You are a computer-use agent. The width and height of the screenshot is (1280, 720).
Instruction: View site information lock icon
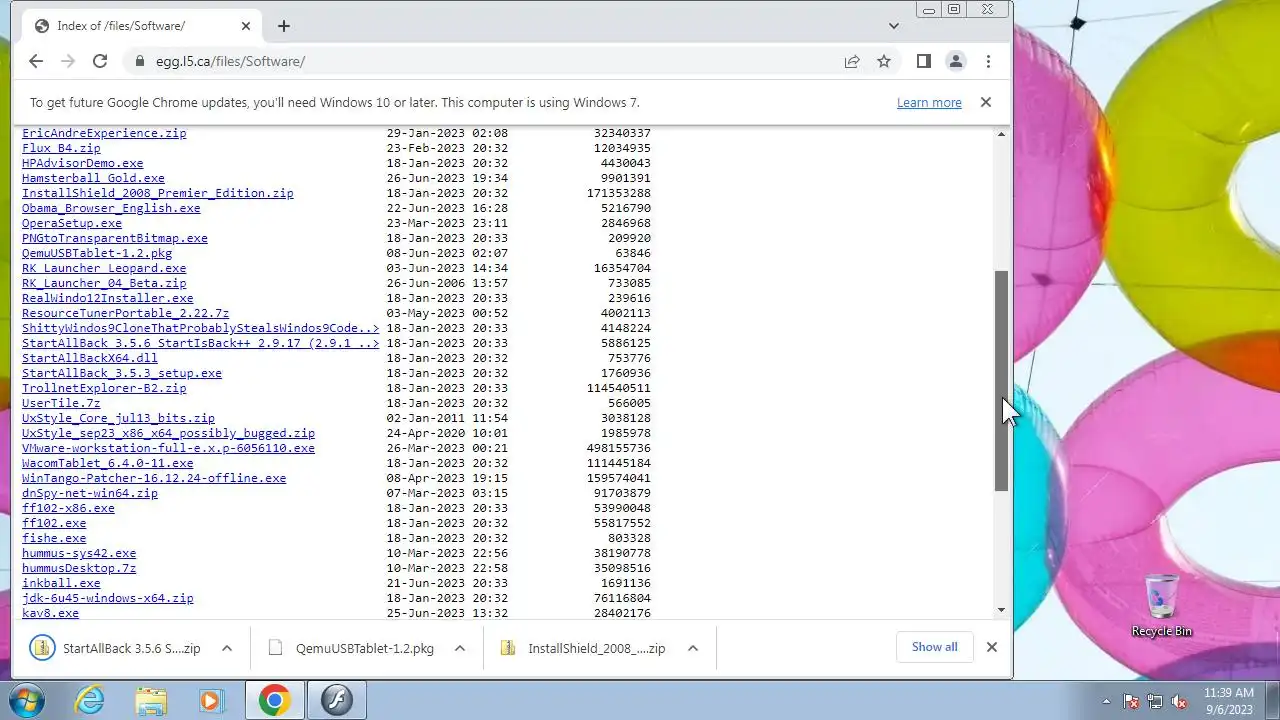coord(140,61)
